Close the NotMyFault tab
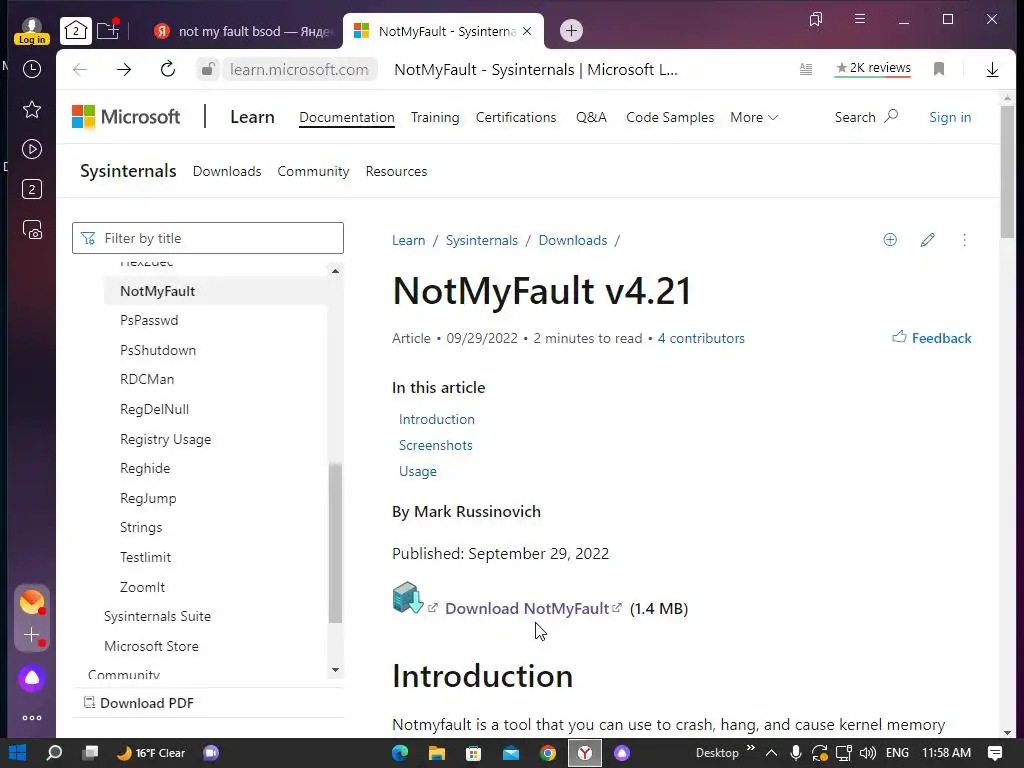This screenshot has height=768, width=1024. coord(527,31)
